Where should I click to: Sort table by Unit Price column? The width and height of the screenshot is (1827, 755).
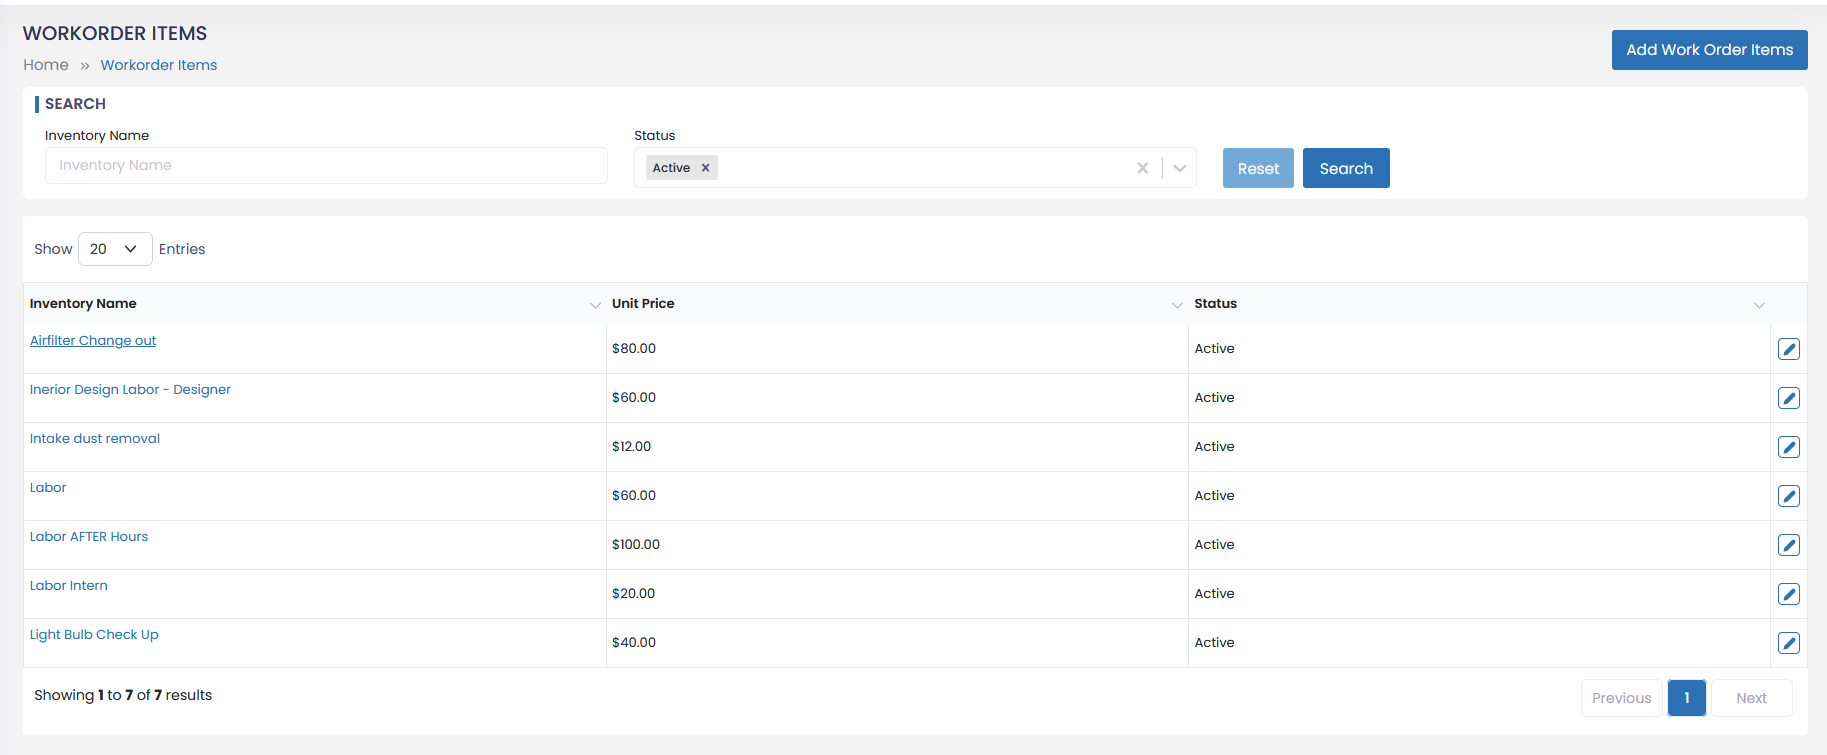1177,305
